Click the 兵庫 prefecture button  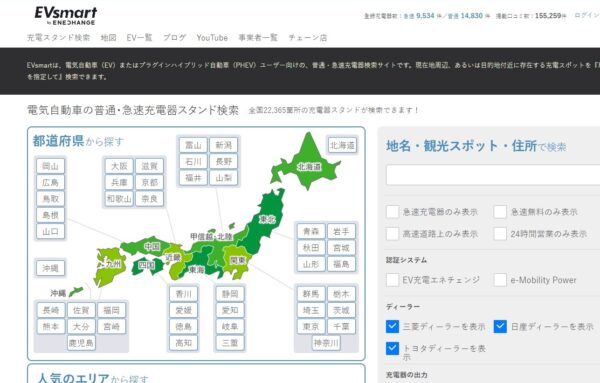[x=119, y=183]
